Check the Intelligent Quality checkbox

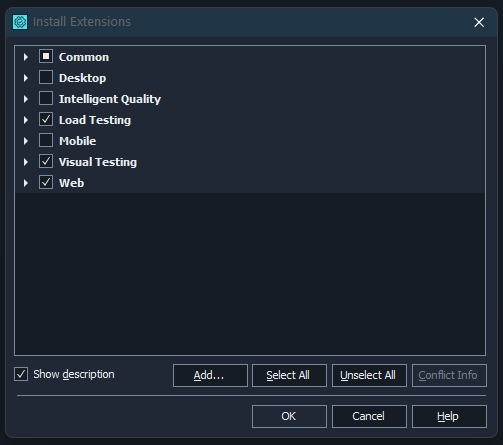coord(46,98)
